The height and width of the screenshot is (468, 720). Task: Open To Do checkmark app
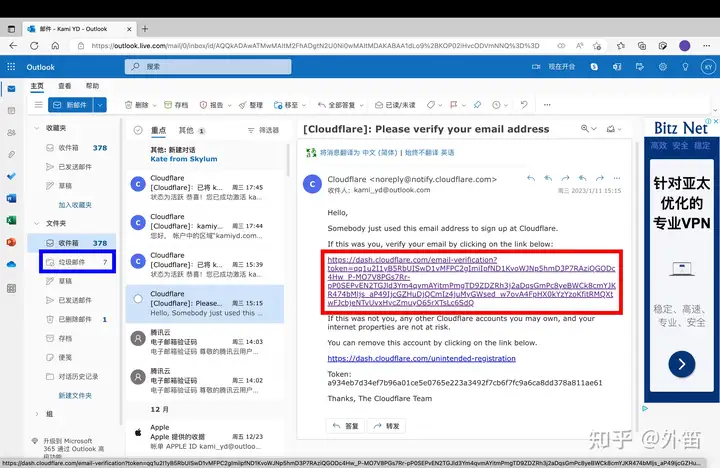tap(11, 176)
